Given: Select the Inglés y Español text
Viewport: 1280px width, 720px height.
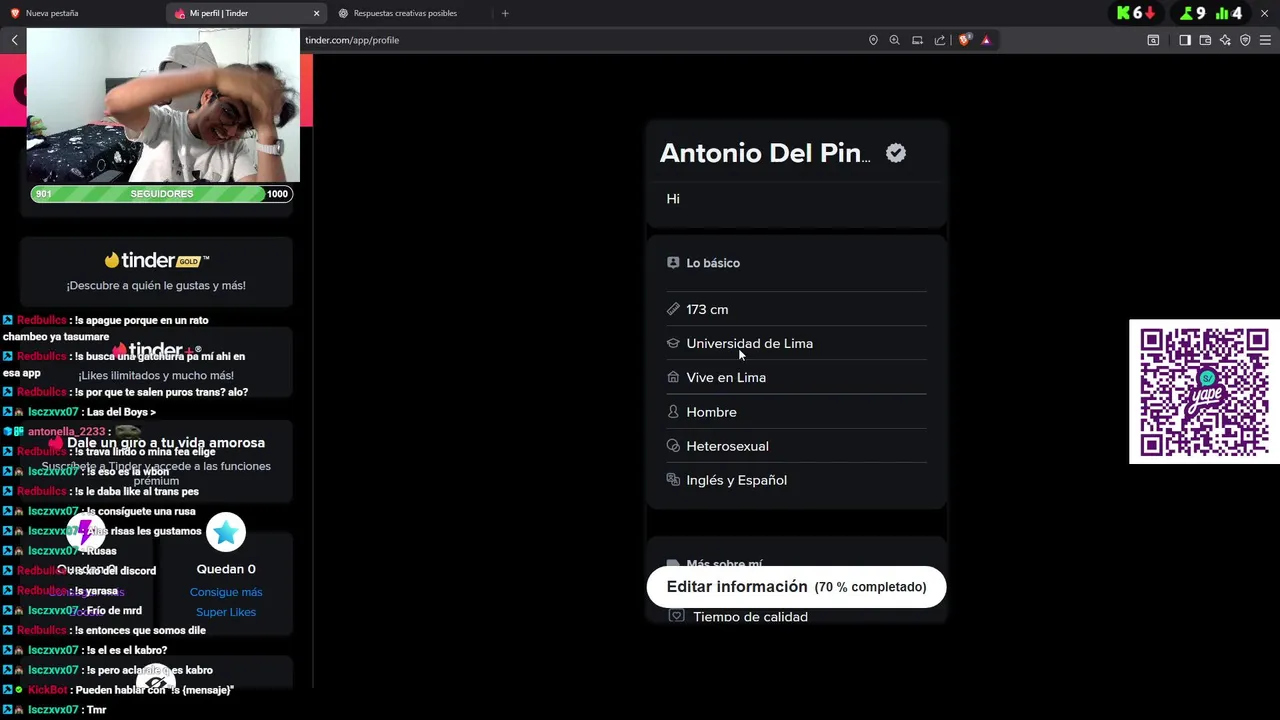Looking at the screenshot, I should pyautogui.click(x=736, y=480).
